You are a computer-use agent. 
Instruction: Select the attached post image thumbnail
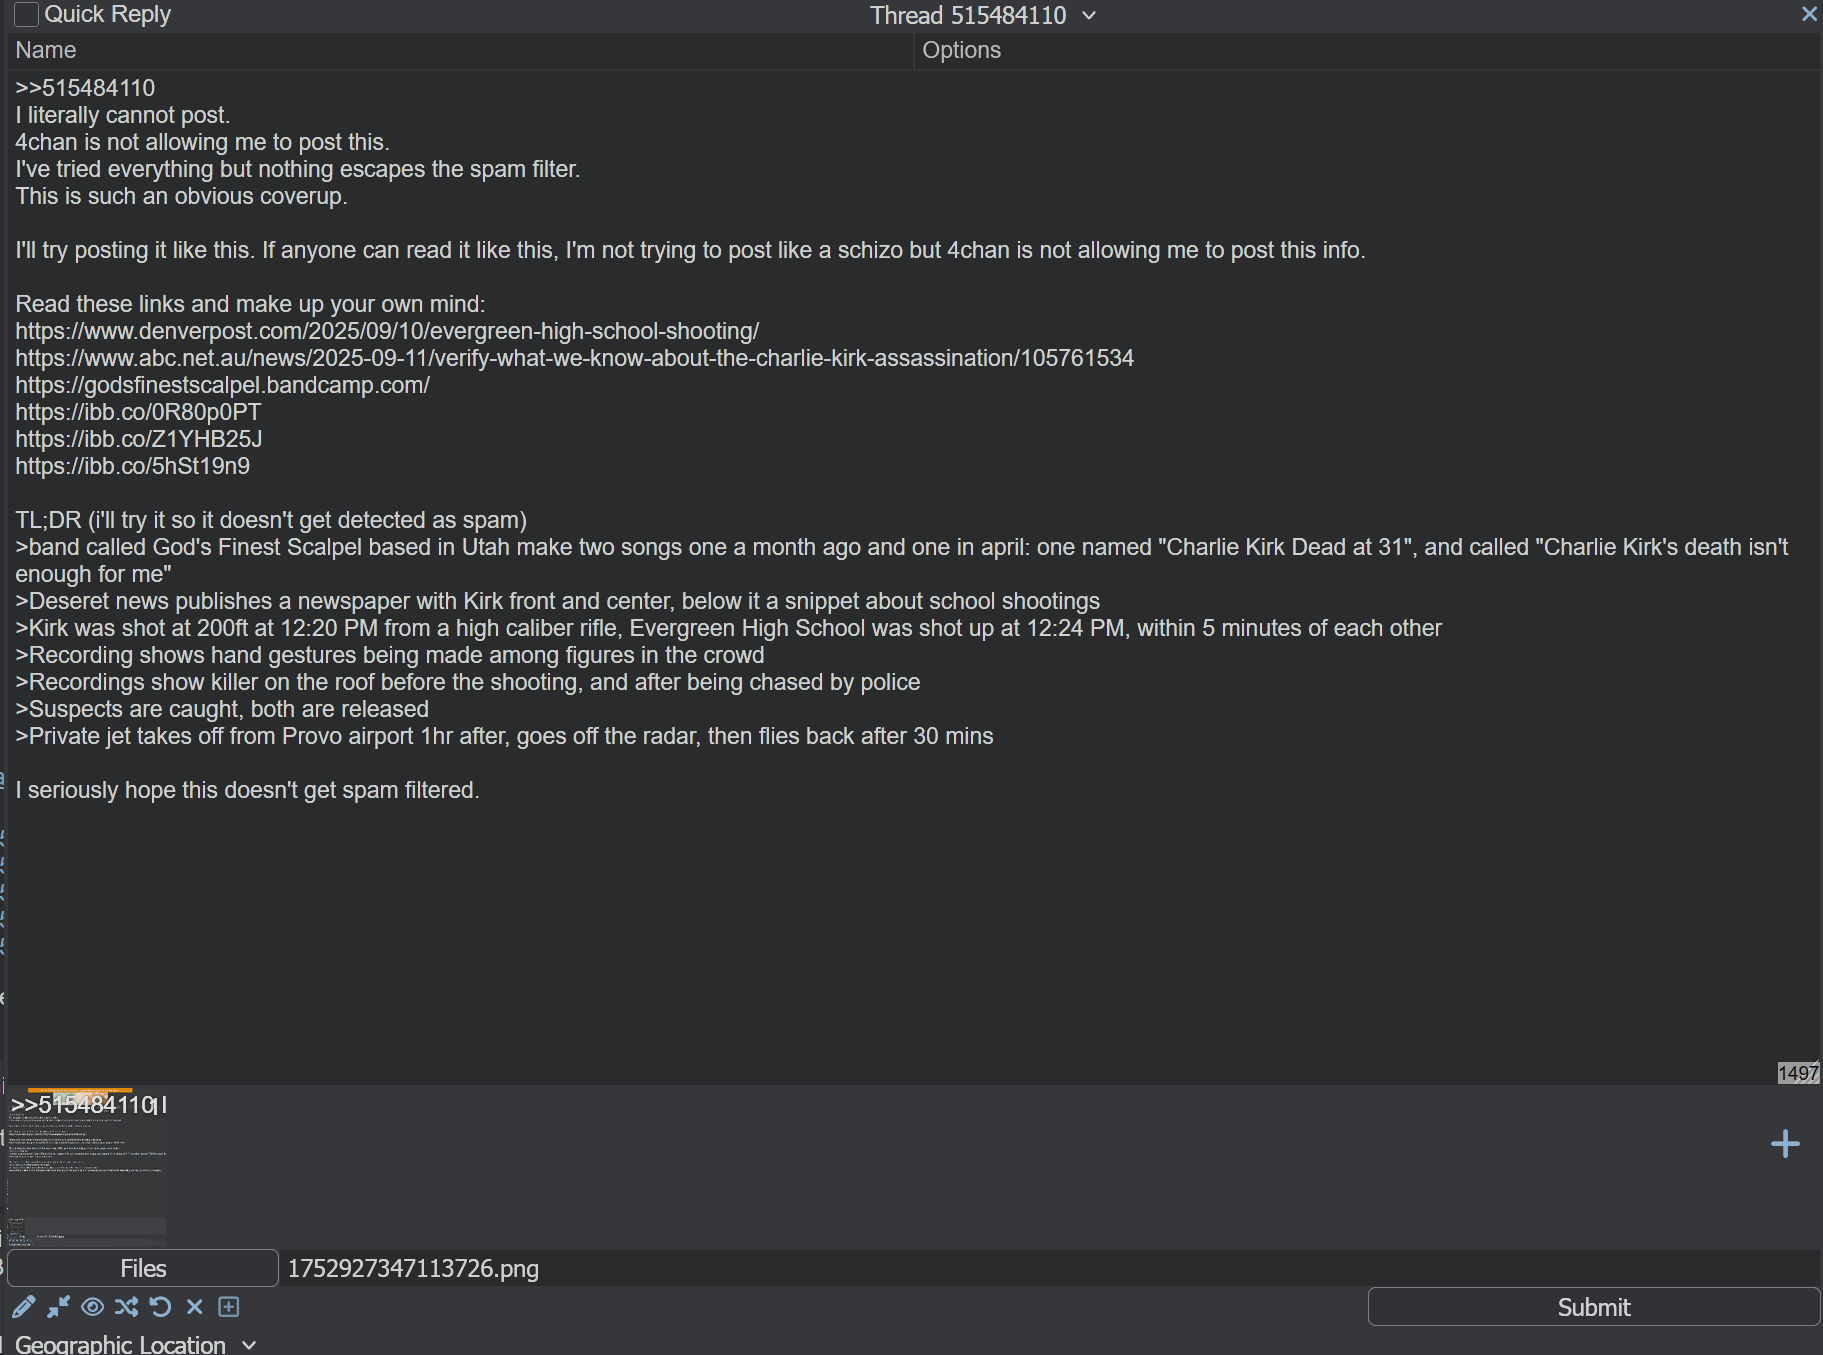click(87, 1167)
